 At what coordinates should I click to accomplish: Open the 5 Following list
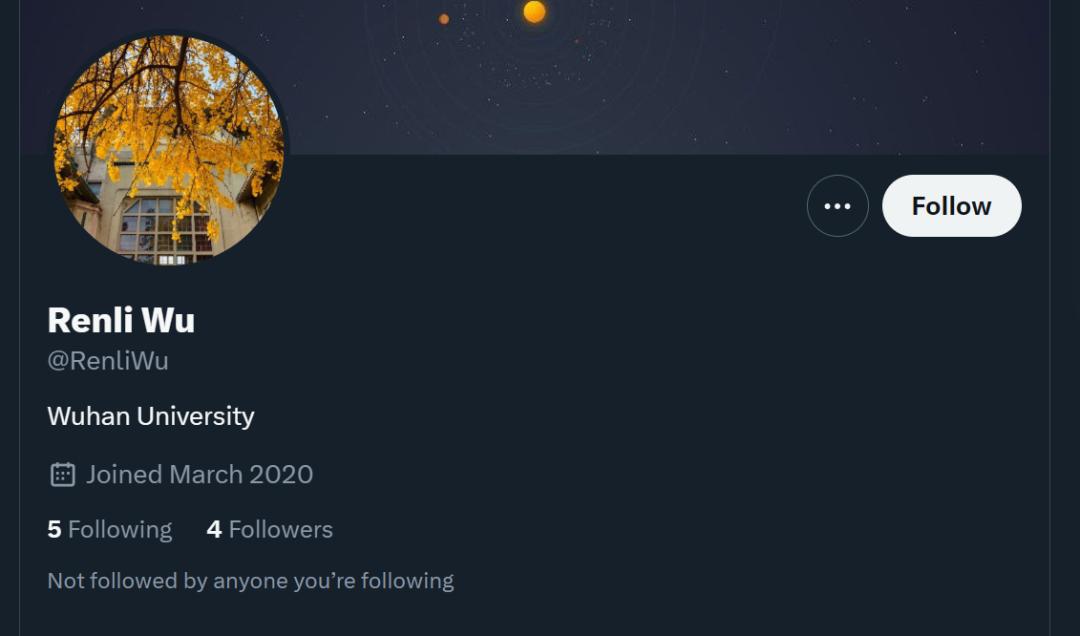click(x=109, y=529)
